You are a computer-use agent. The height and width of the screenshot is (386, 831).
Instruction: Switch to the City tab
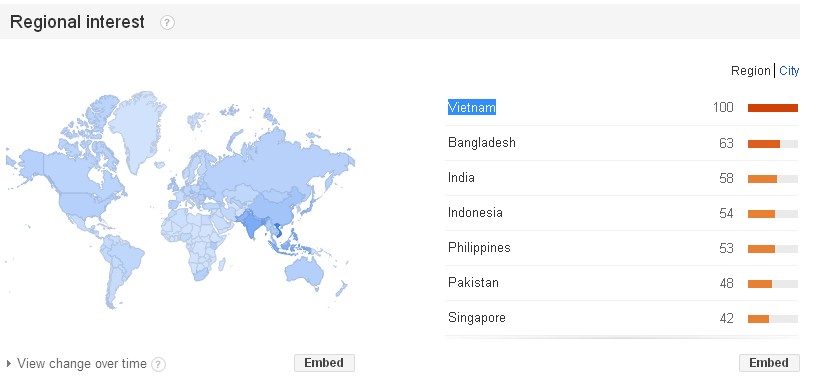point(789,71)
